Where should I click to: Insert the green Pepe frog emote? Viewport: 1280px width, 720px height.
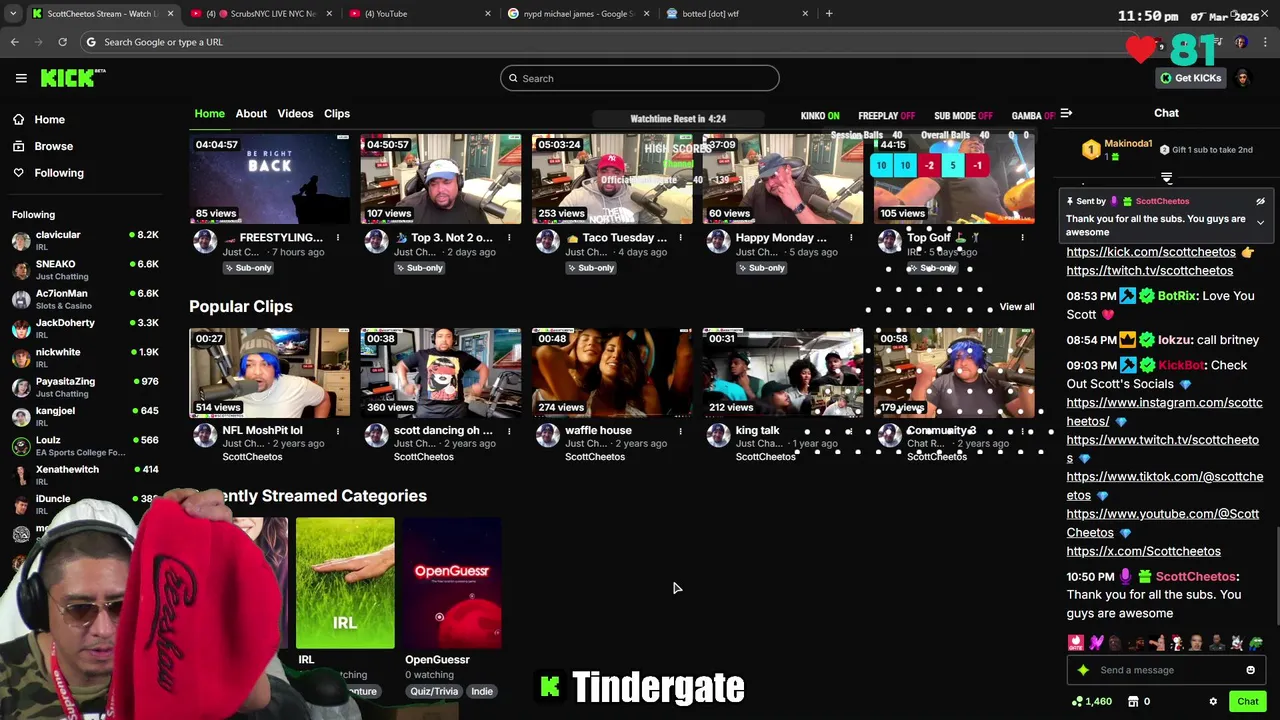tap(1255, 643)
